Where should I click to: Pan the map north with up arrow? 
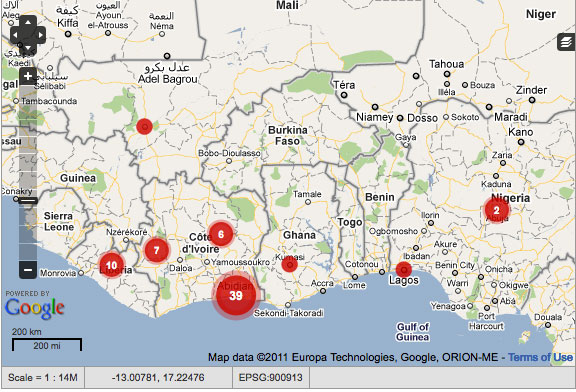tap(28, 23)
